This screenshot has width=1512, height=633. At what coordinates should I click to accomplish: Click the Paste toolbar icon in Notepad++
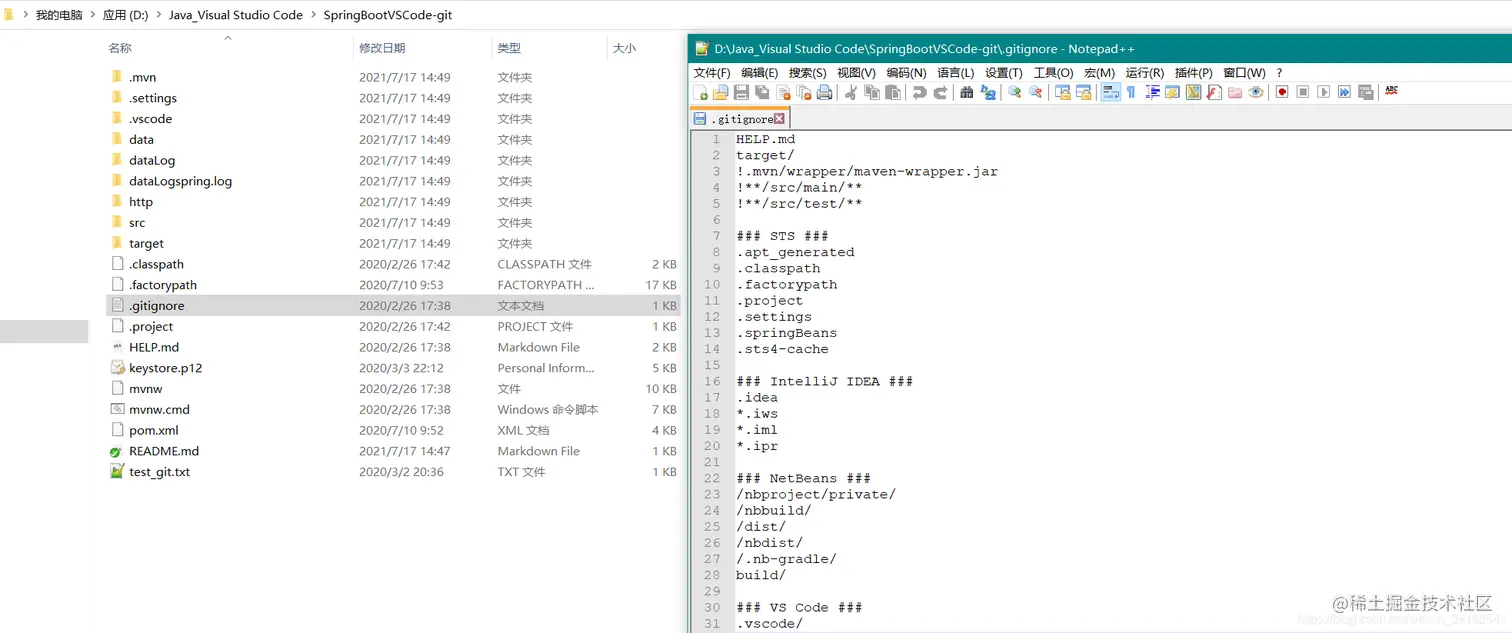coord(893,92)
